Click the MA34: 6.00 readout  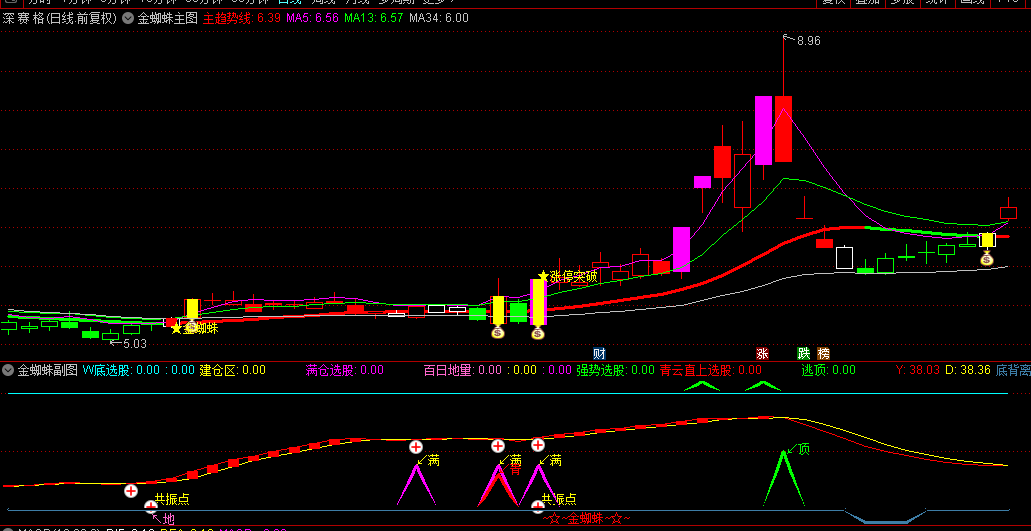[x=439, y=18]
